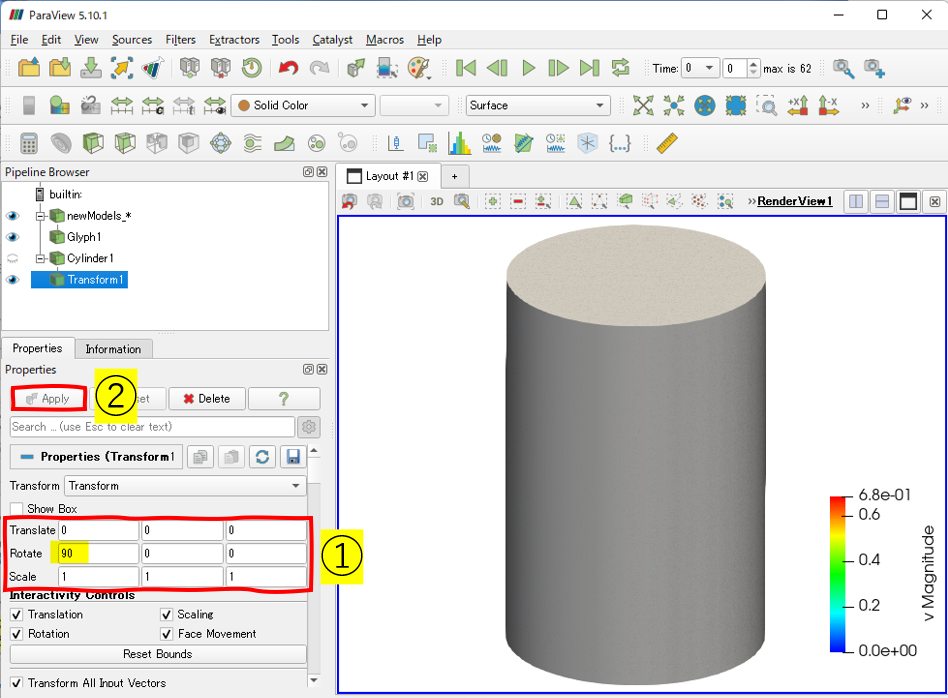Open the Solid Color coloring dropdown
Screen dimensions: 948x698
[302, 105]
